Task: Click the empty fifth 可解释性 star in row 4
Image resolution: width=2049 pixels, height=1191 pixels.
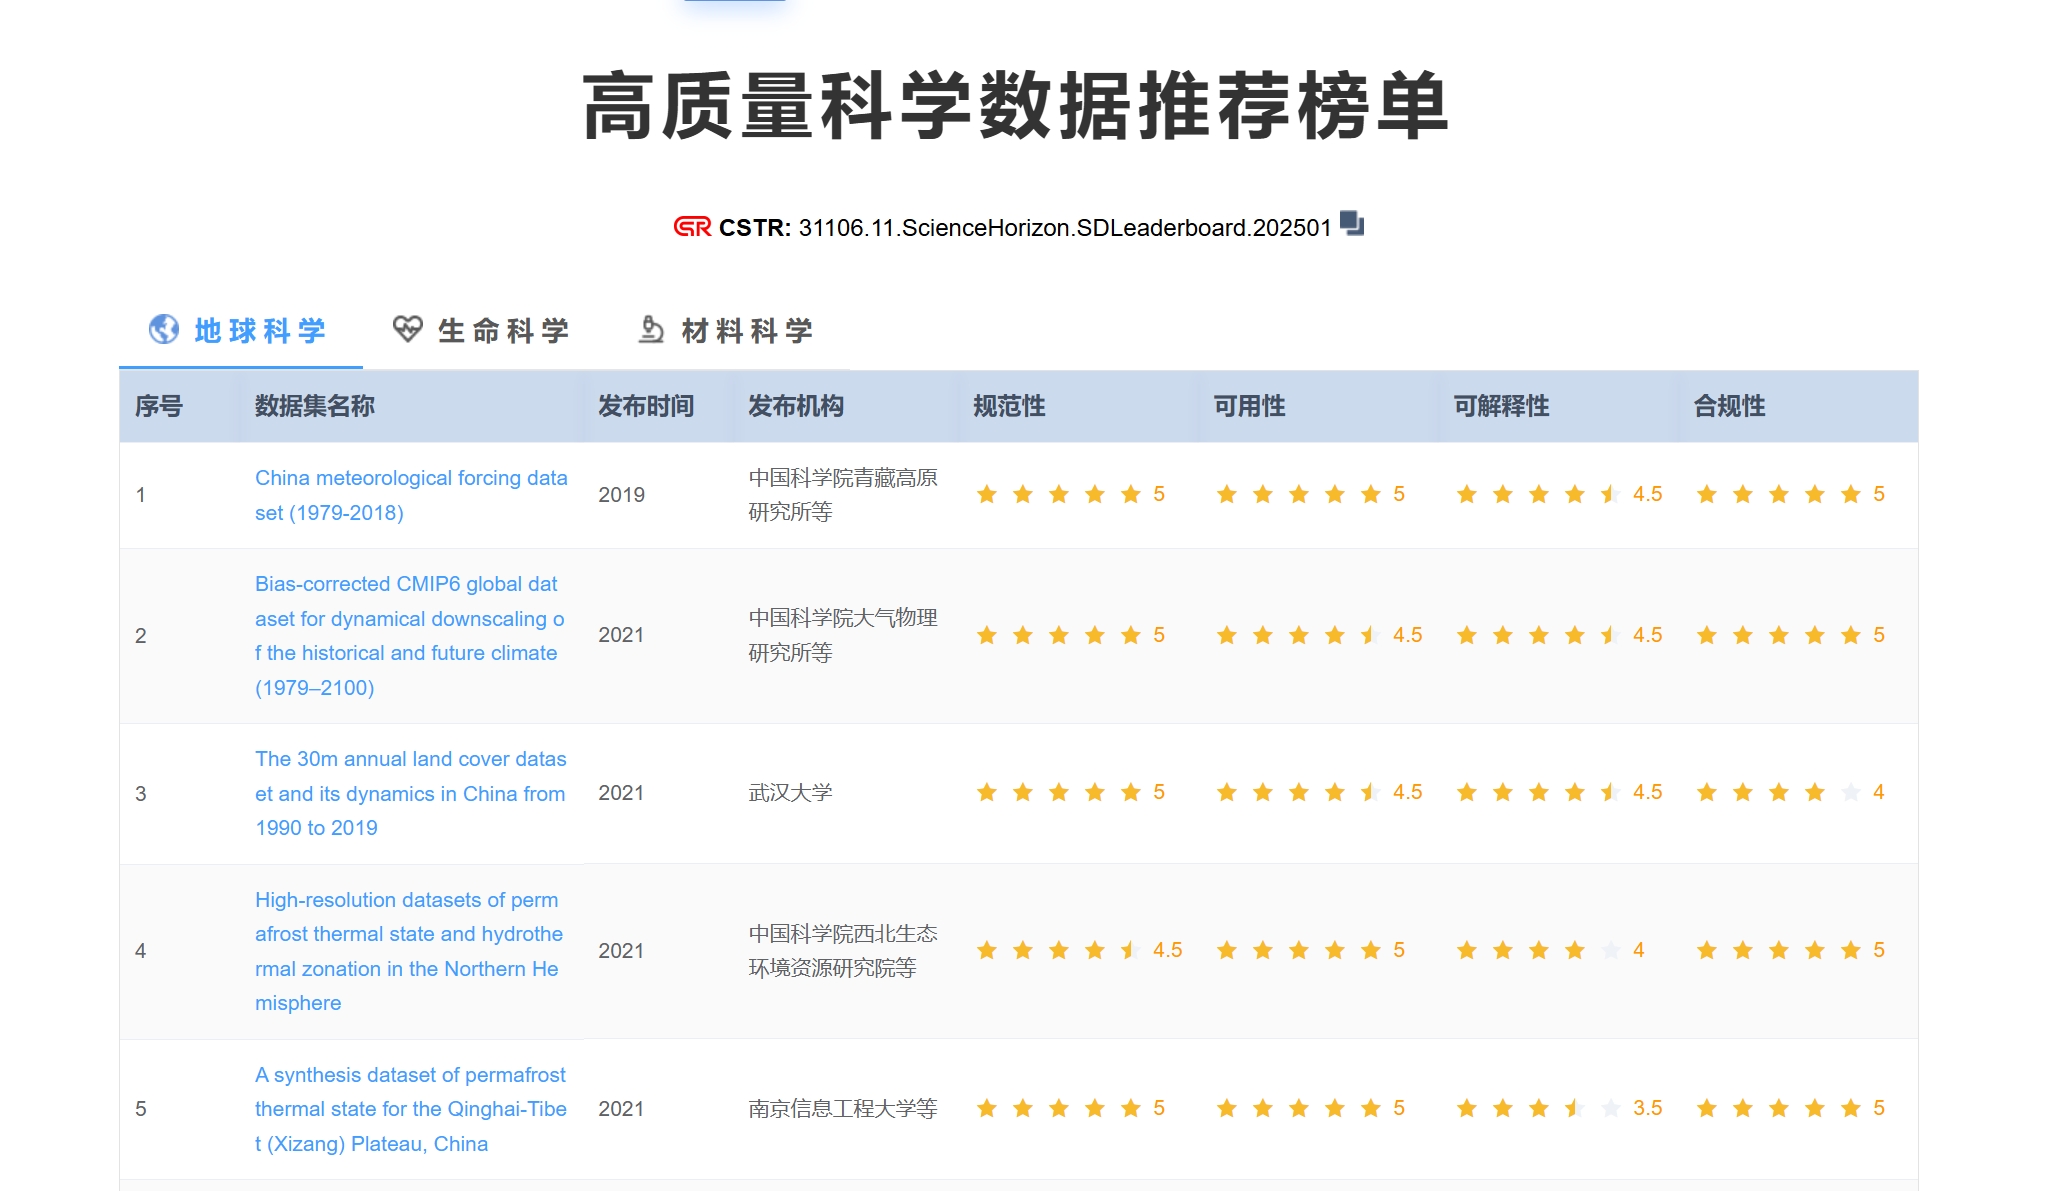Action: click(1610, 950)
